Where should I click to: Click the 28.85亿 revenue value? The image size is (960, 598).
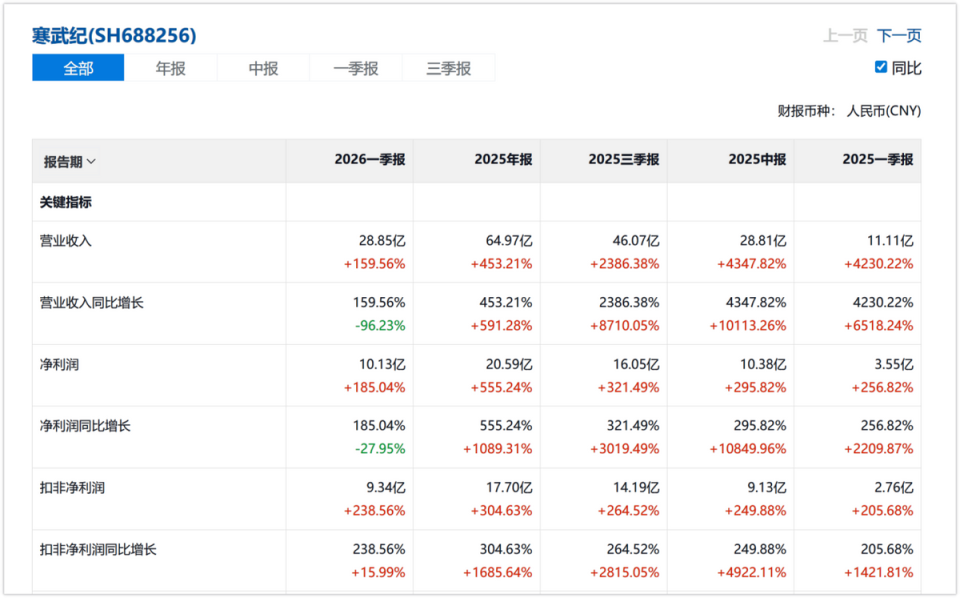tap(382, 241)
